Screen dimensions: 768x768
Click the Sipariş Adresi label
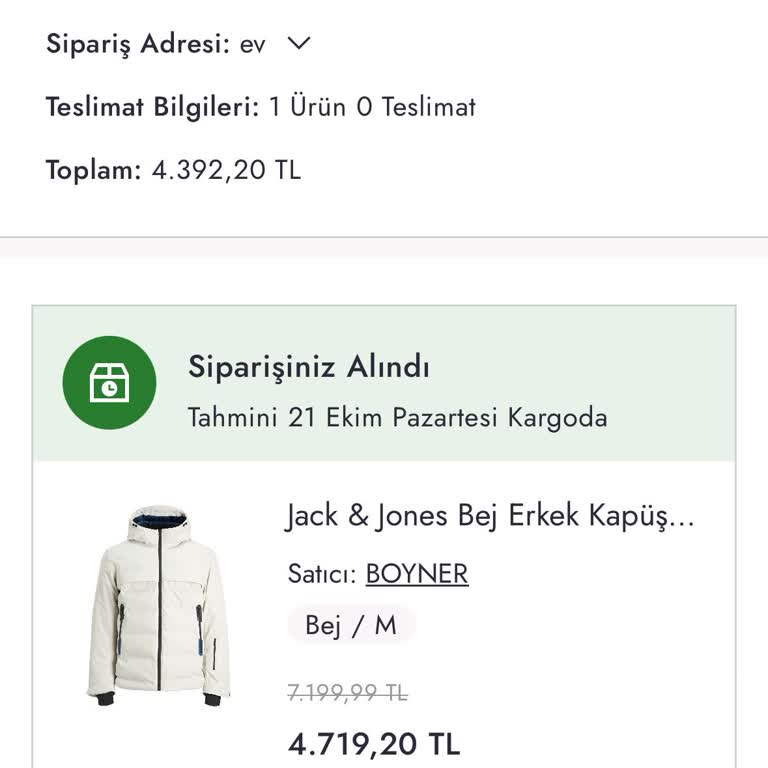[x=138, y=44]
